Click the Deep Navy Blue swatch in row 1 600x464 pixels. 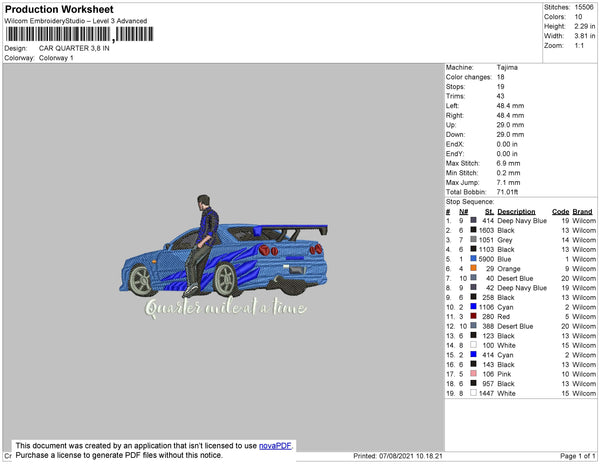coord(473,220)
